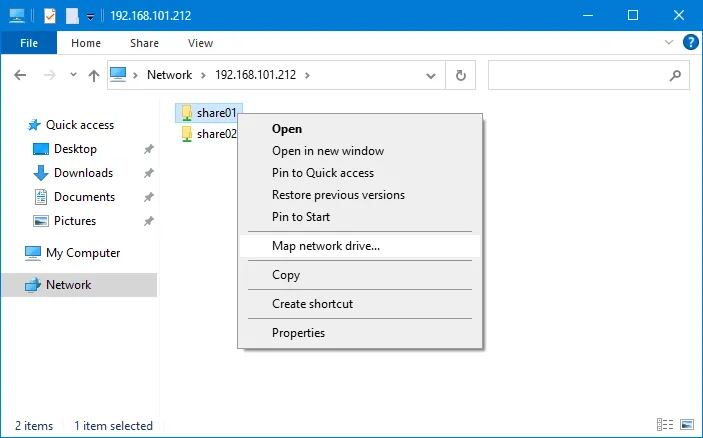Click the New folder quick access icon
The height and width of the screenshot is (438, 703).
(x=72, y=16)
